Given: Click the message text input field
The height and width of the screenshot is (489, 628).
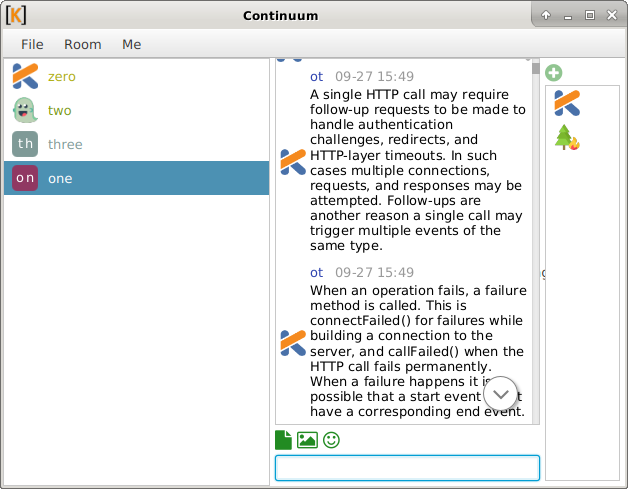Looking at the screenshot, I should click(x=407, y=468).
